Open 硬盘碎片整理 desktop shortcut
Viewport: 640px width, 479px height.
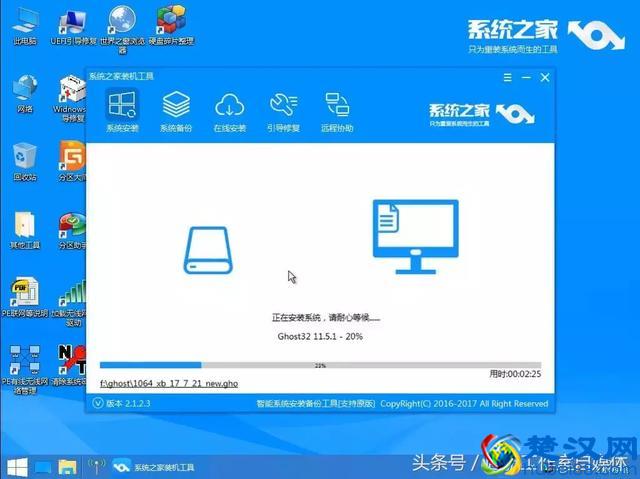(171, 26)
